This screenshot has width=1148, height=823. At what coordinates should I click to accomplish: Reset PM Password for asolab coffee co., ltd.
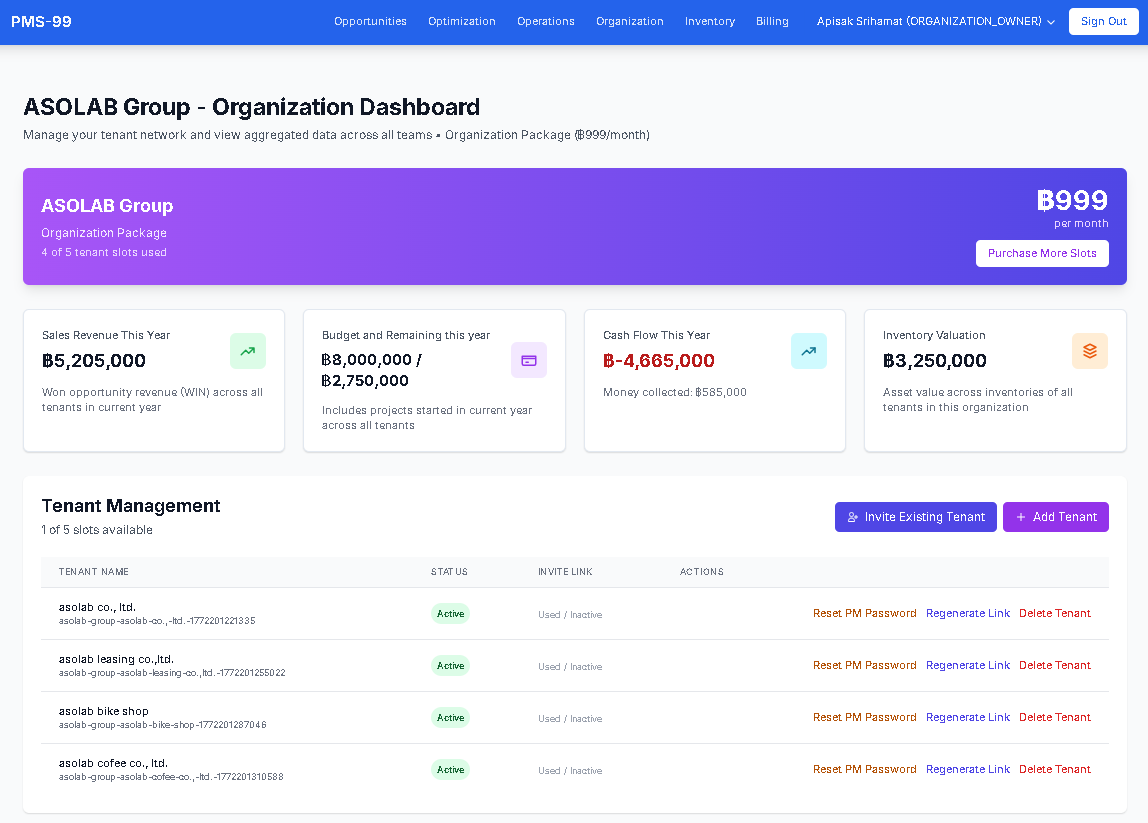click(864, 769)
